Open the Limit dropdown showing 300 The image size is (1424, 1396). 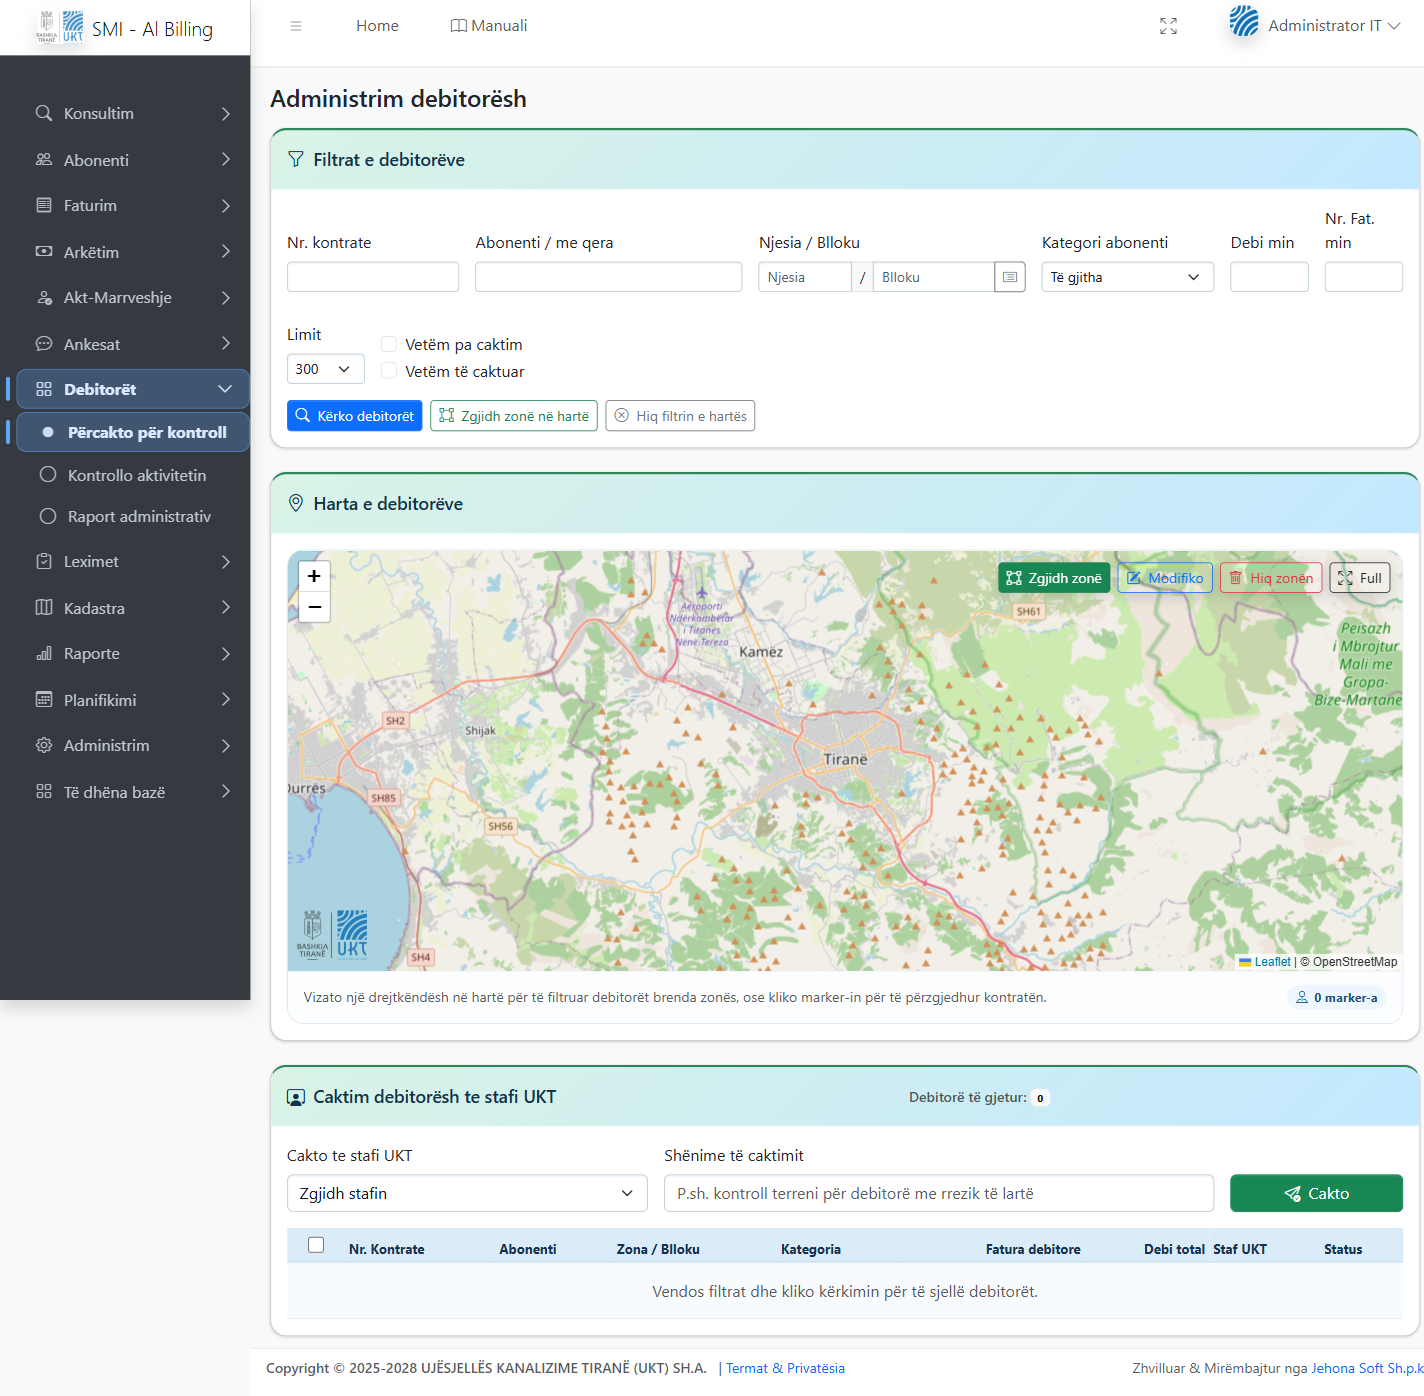click(326, 369)
